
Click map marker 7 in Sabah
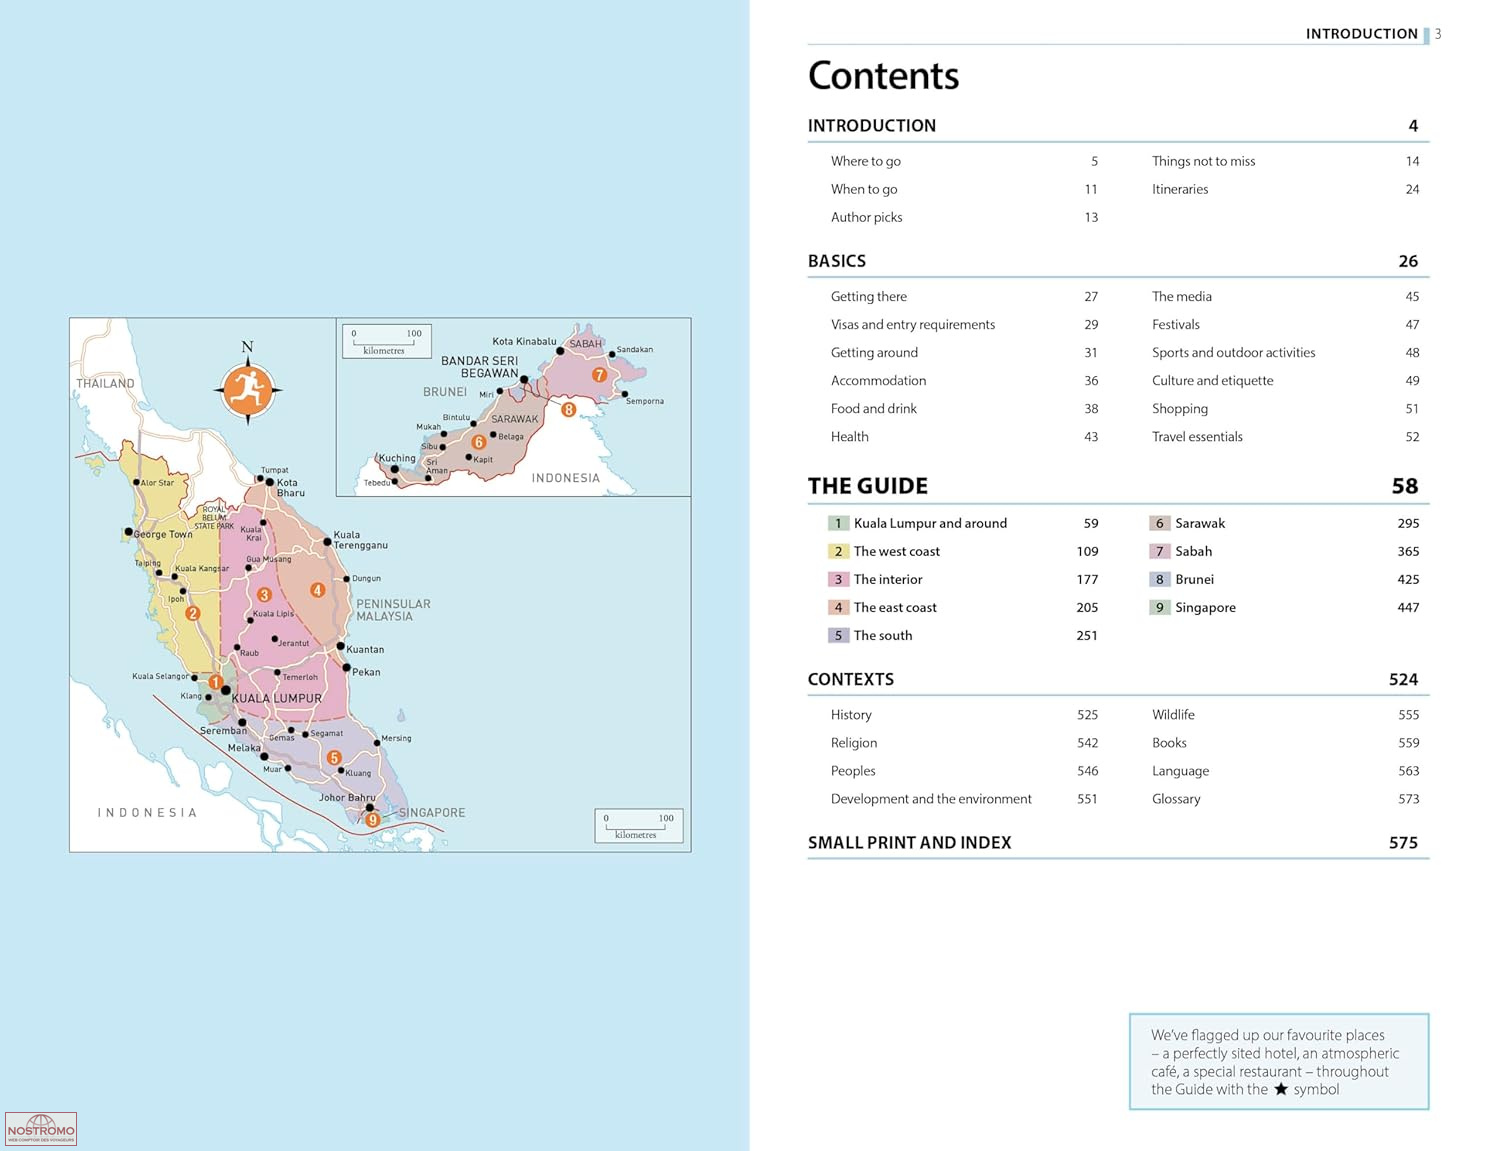pyautogui.click(x=599, y=375)
